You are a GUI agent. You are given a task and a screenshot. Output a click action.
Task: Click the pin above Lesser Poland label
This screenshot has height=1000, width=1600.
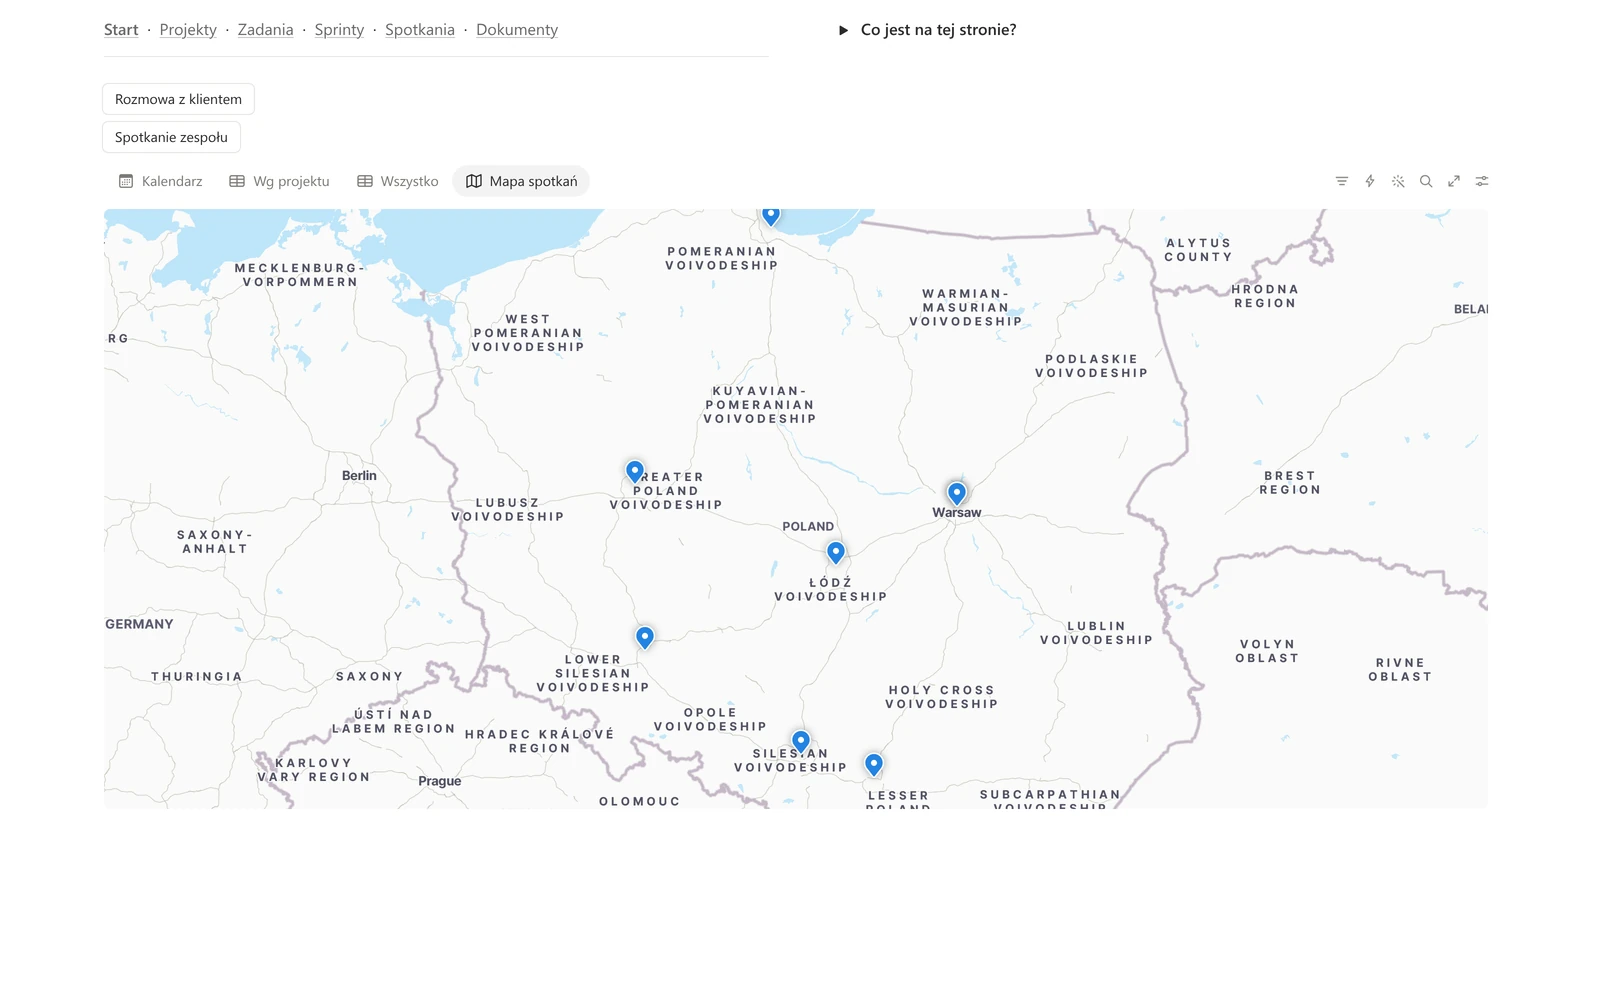tap(874, 765)
